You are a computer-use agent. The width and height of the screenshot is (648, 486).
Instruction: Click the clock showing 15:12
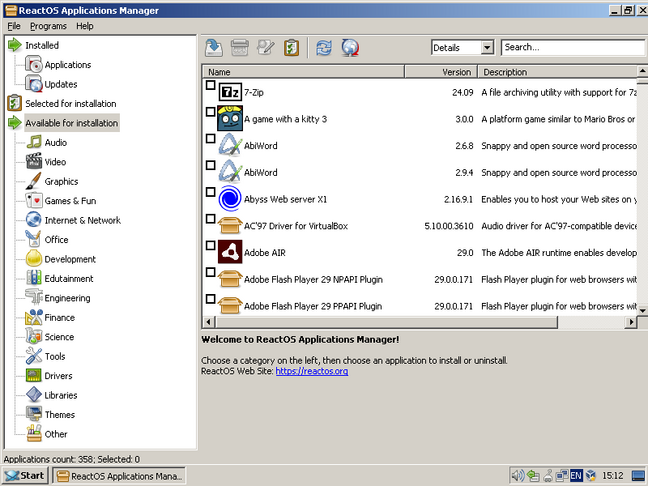pyautogui.click(x=612, y=476)
